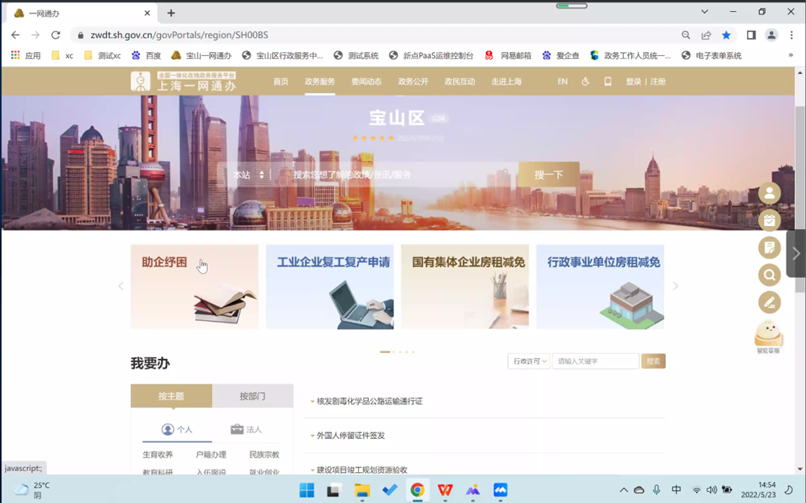Click the small 搜索 button beside the keyword field
Image resolution: width=806 pixels, height=503 pixels.
653,361
